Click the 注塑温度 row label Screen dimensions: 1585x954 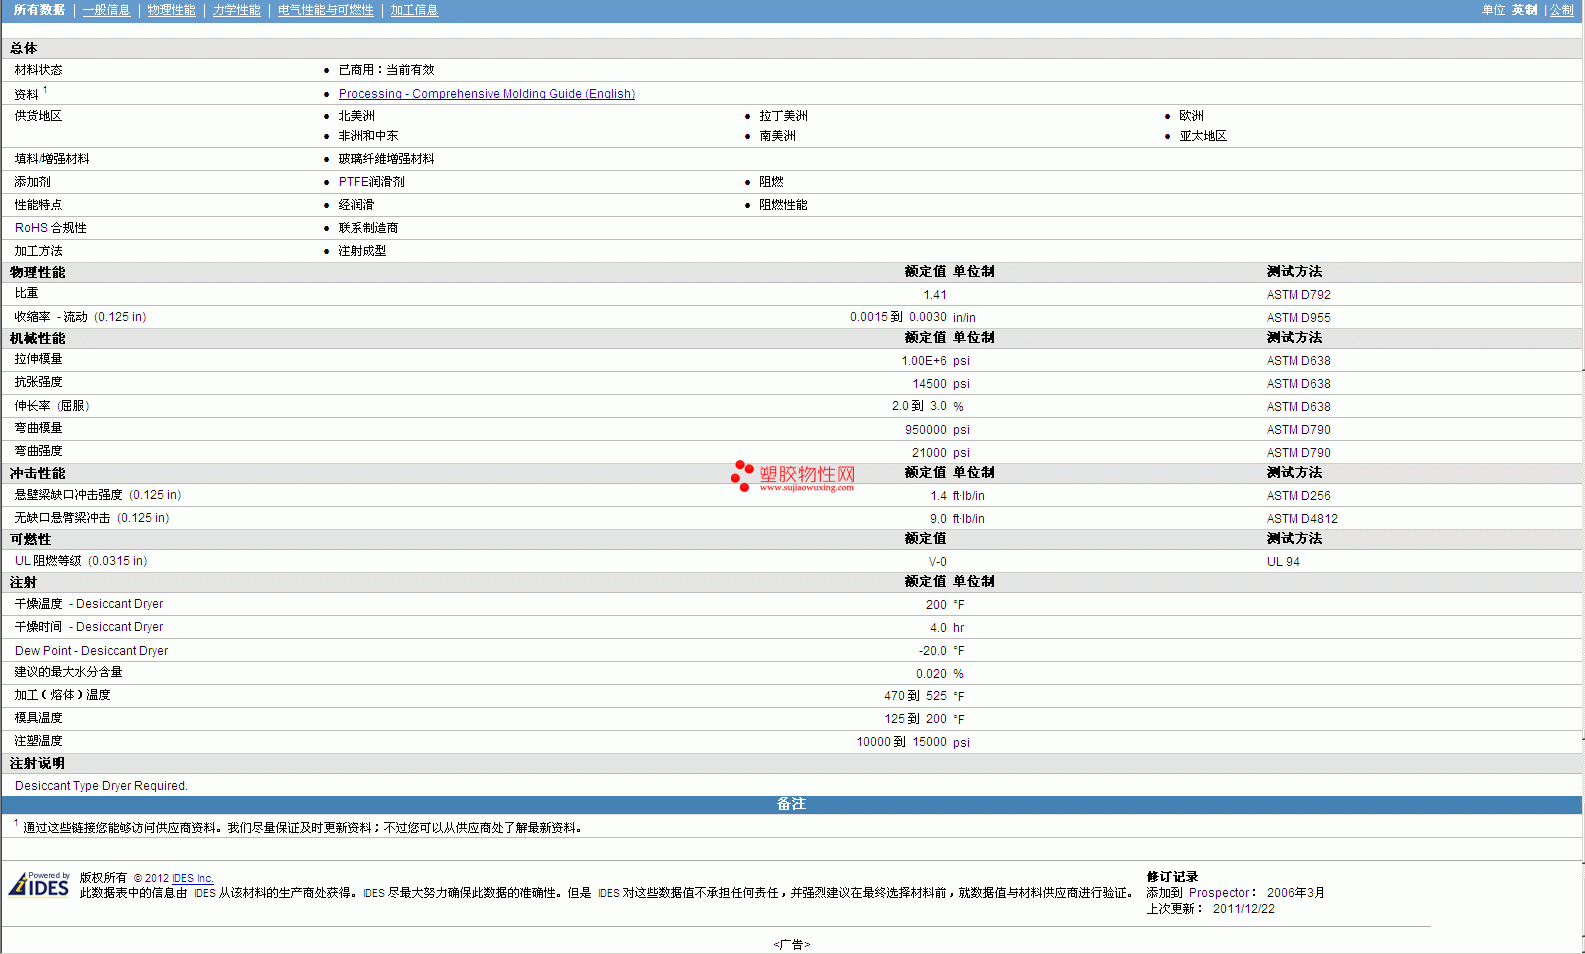point(38,741)
